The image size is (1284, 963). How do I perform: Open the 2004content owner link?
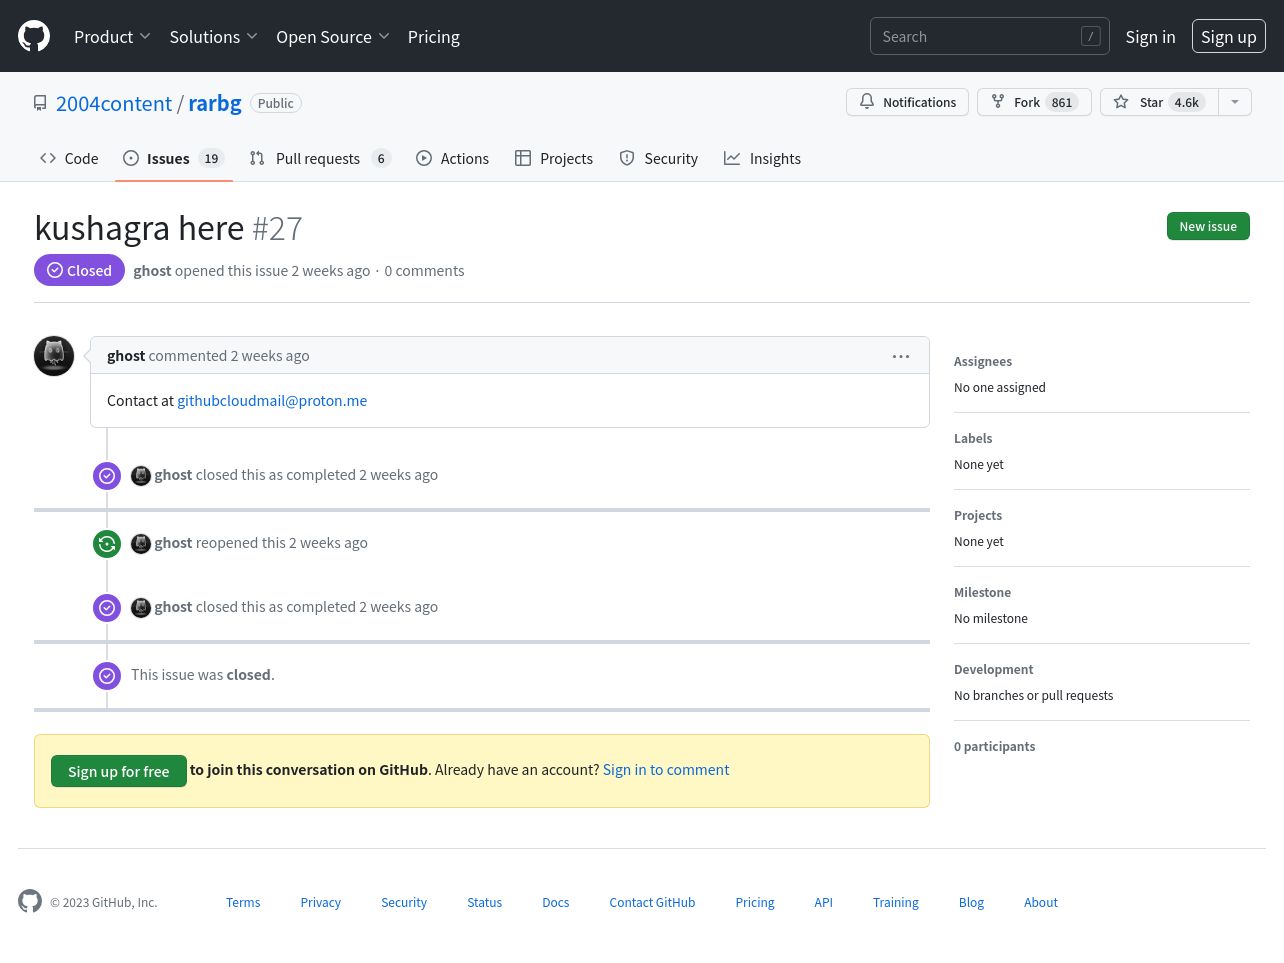point(114,103)
